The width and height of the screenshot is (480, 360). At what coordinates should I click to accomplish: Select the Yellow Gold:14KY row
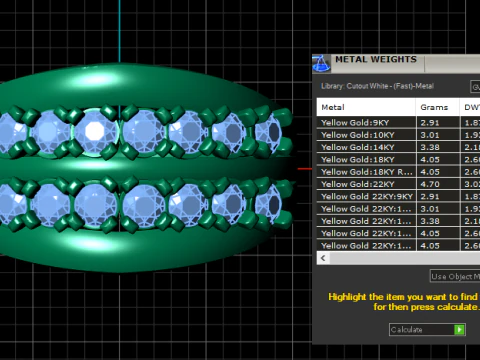(398, 147)
